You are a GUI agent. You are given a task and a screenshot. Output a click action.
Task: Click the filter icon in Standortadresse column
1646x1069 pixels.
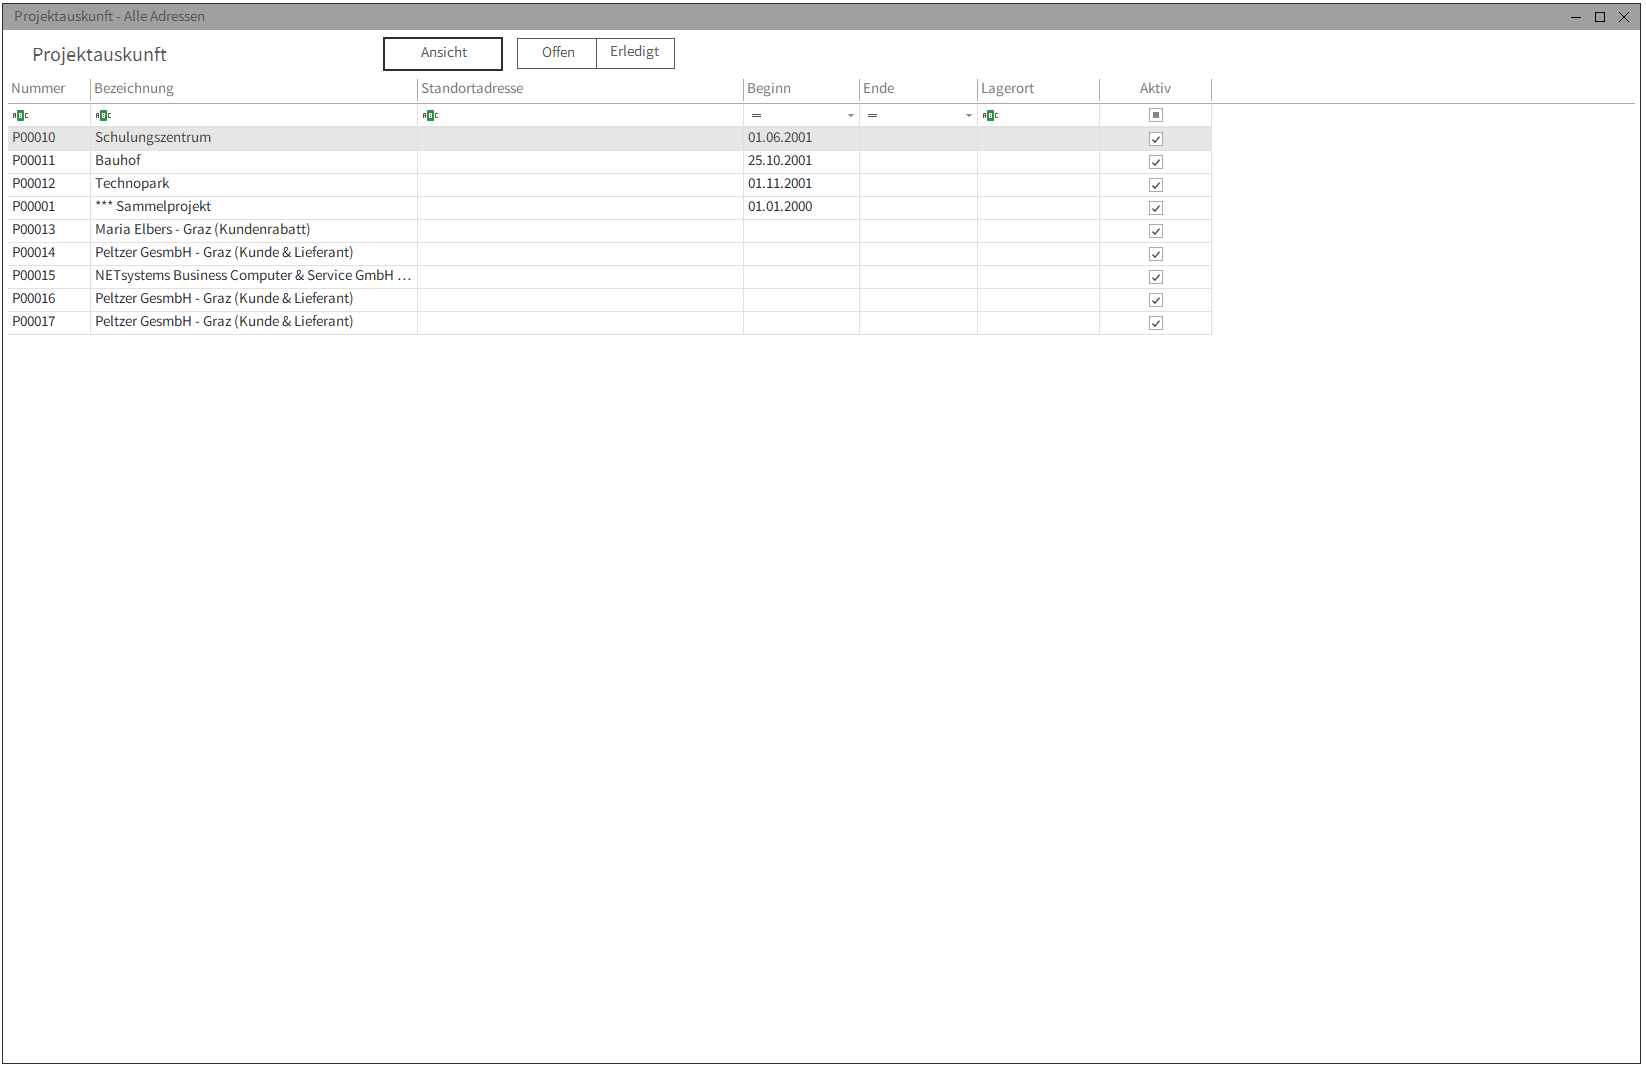[x=430, y=116]
